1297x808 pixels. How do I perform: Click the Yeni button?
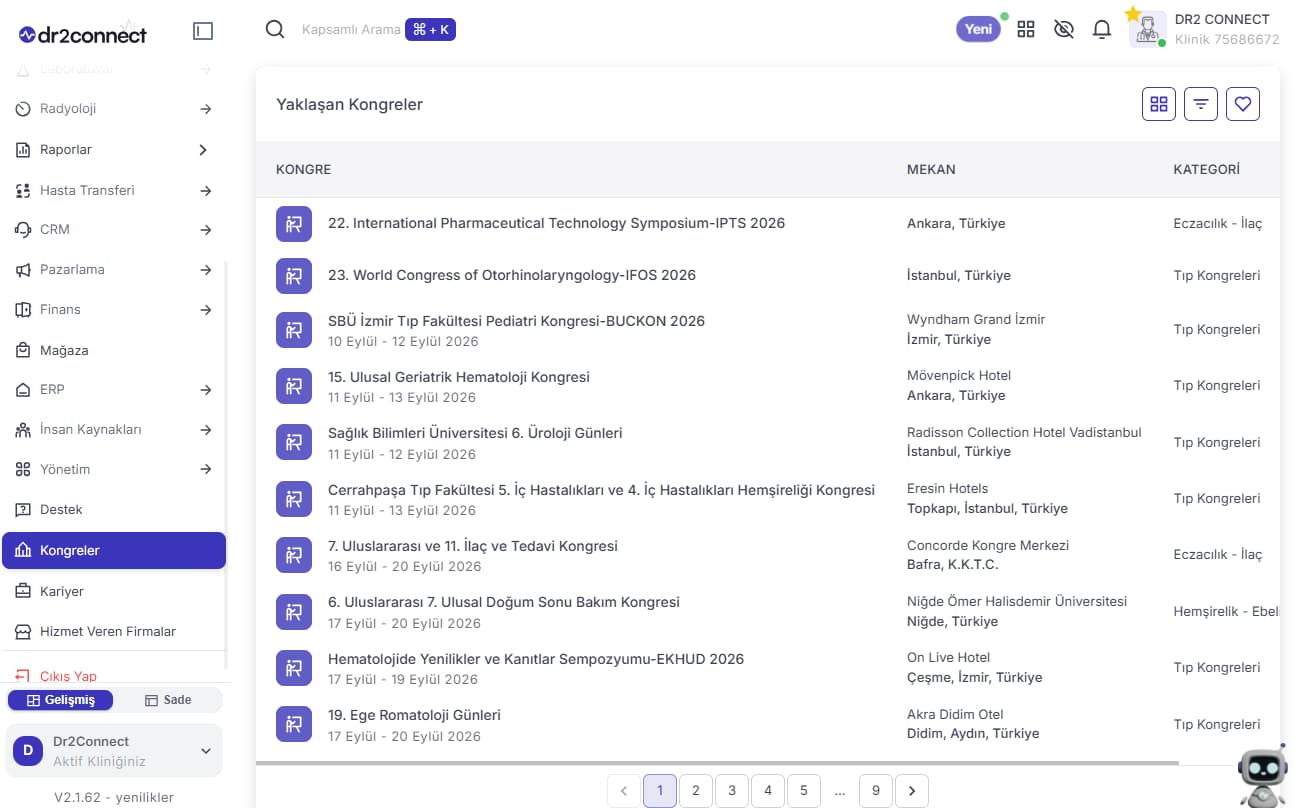tap(978, 29)
